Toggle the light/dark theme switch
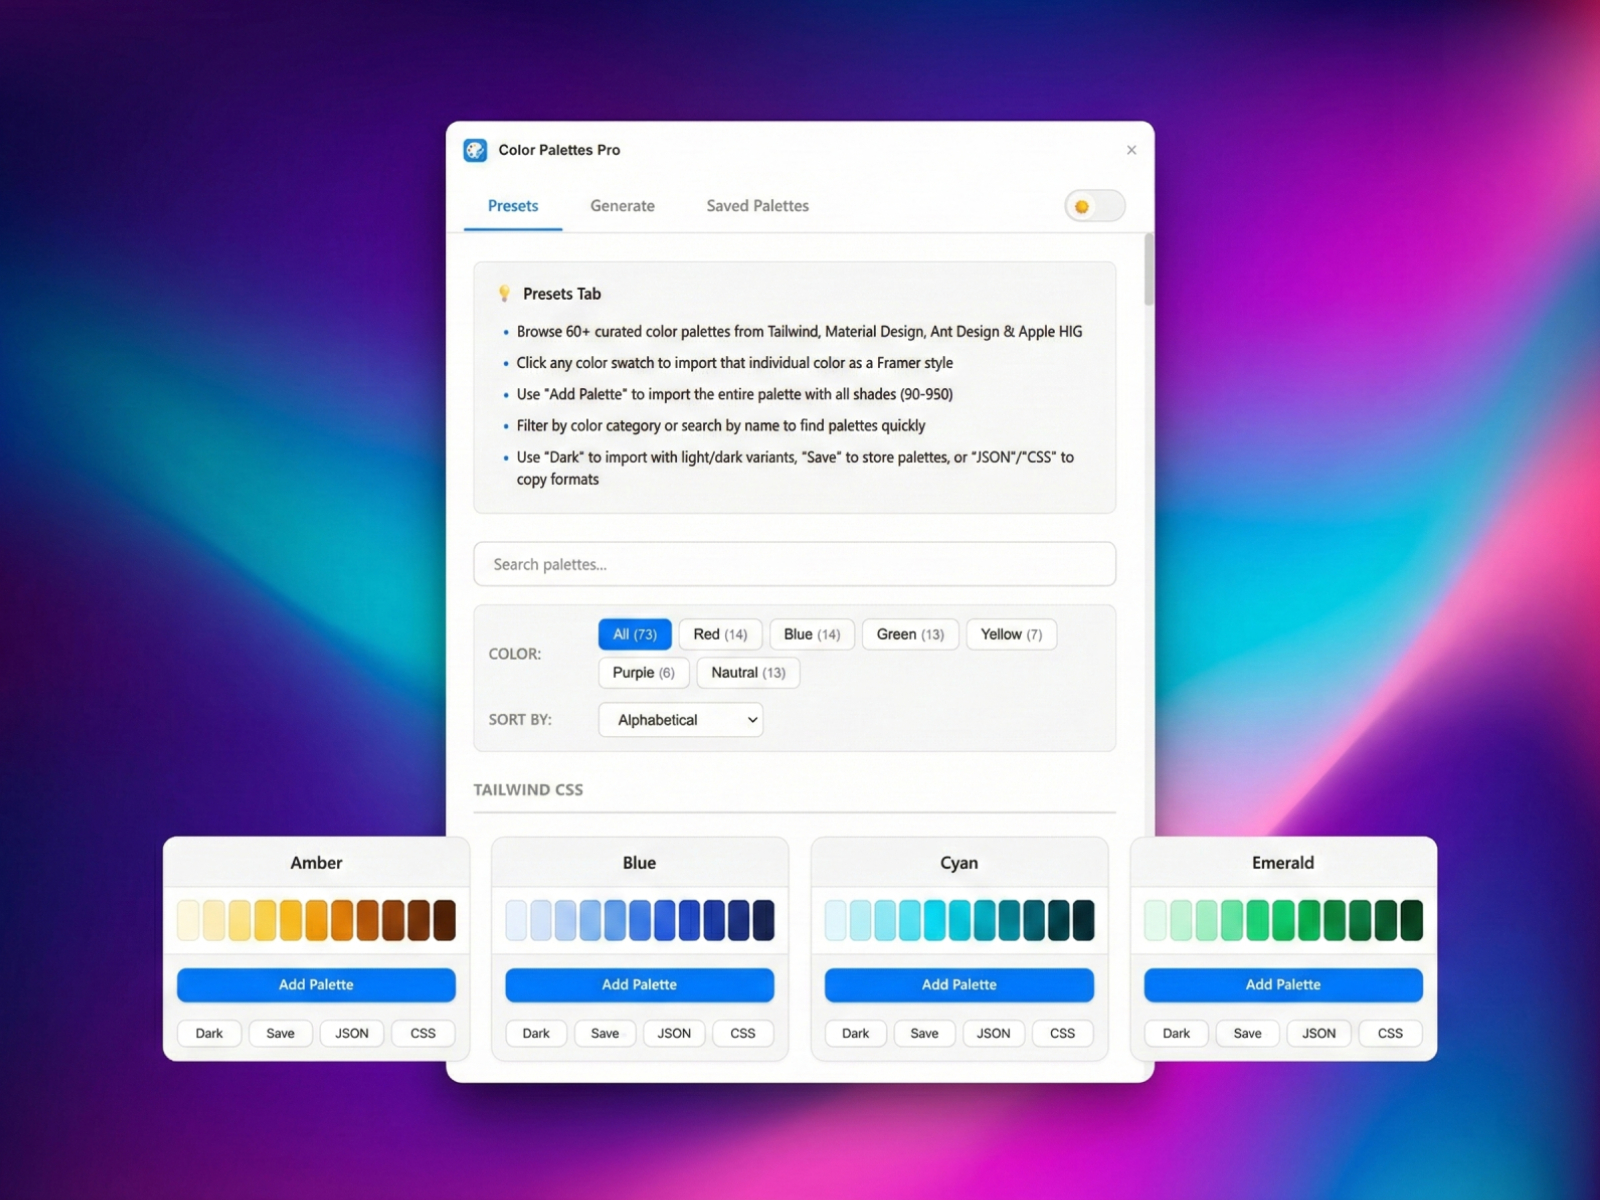Screen dimensions: 1600x1200 pos(1093,206)
